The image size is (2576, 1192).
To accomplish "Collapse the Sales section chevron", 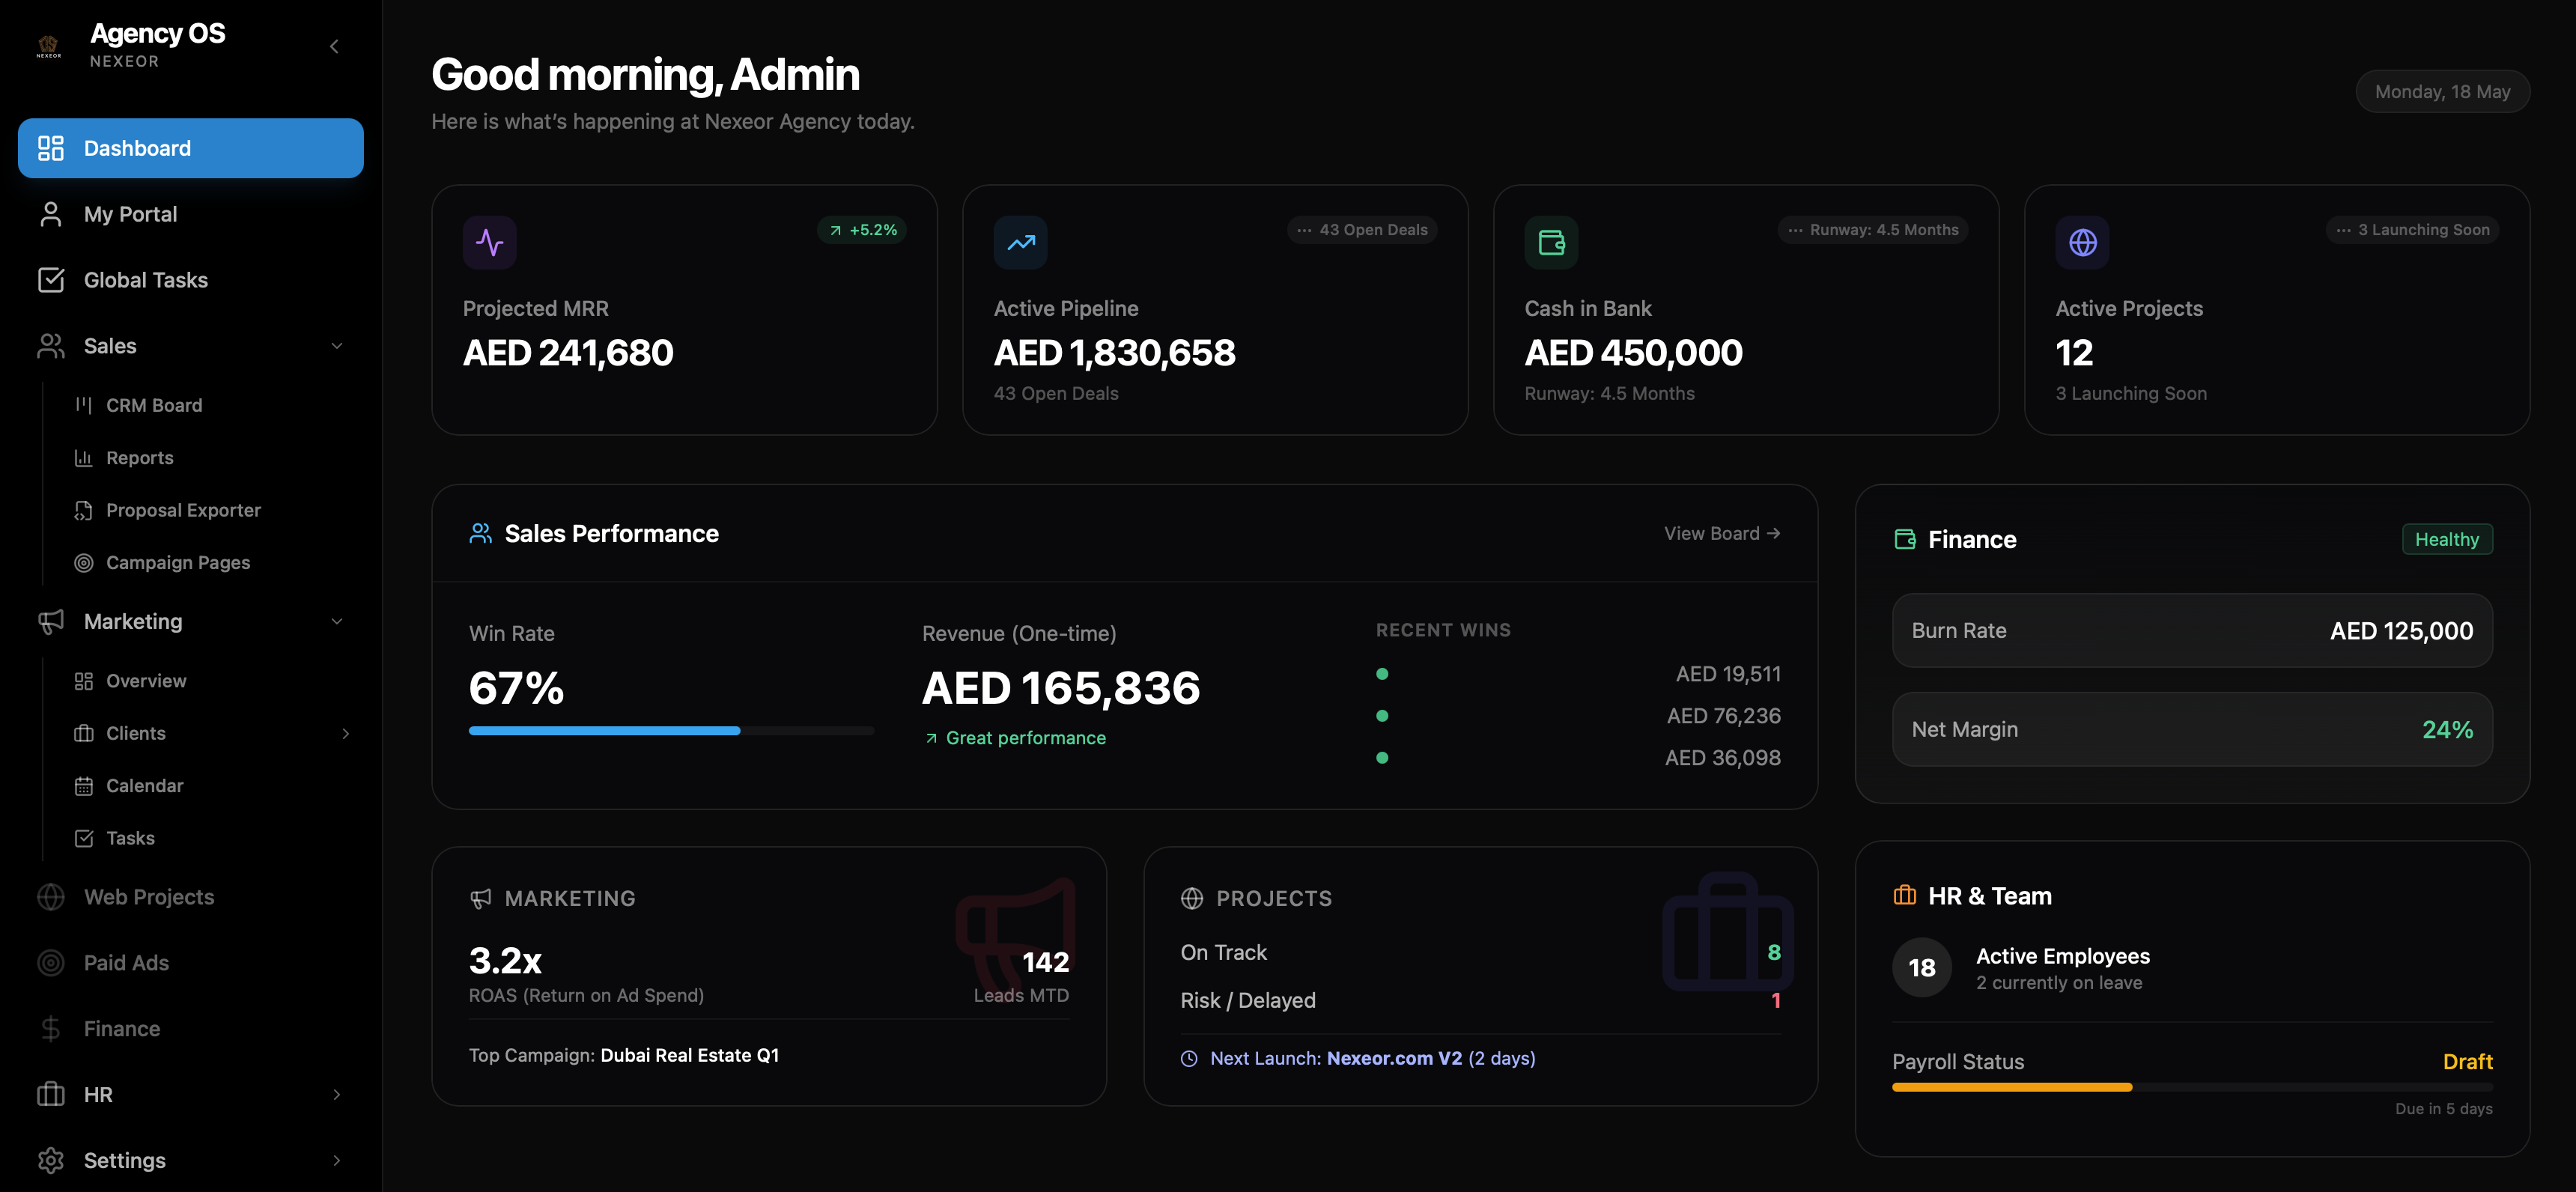I will point(337,346).
